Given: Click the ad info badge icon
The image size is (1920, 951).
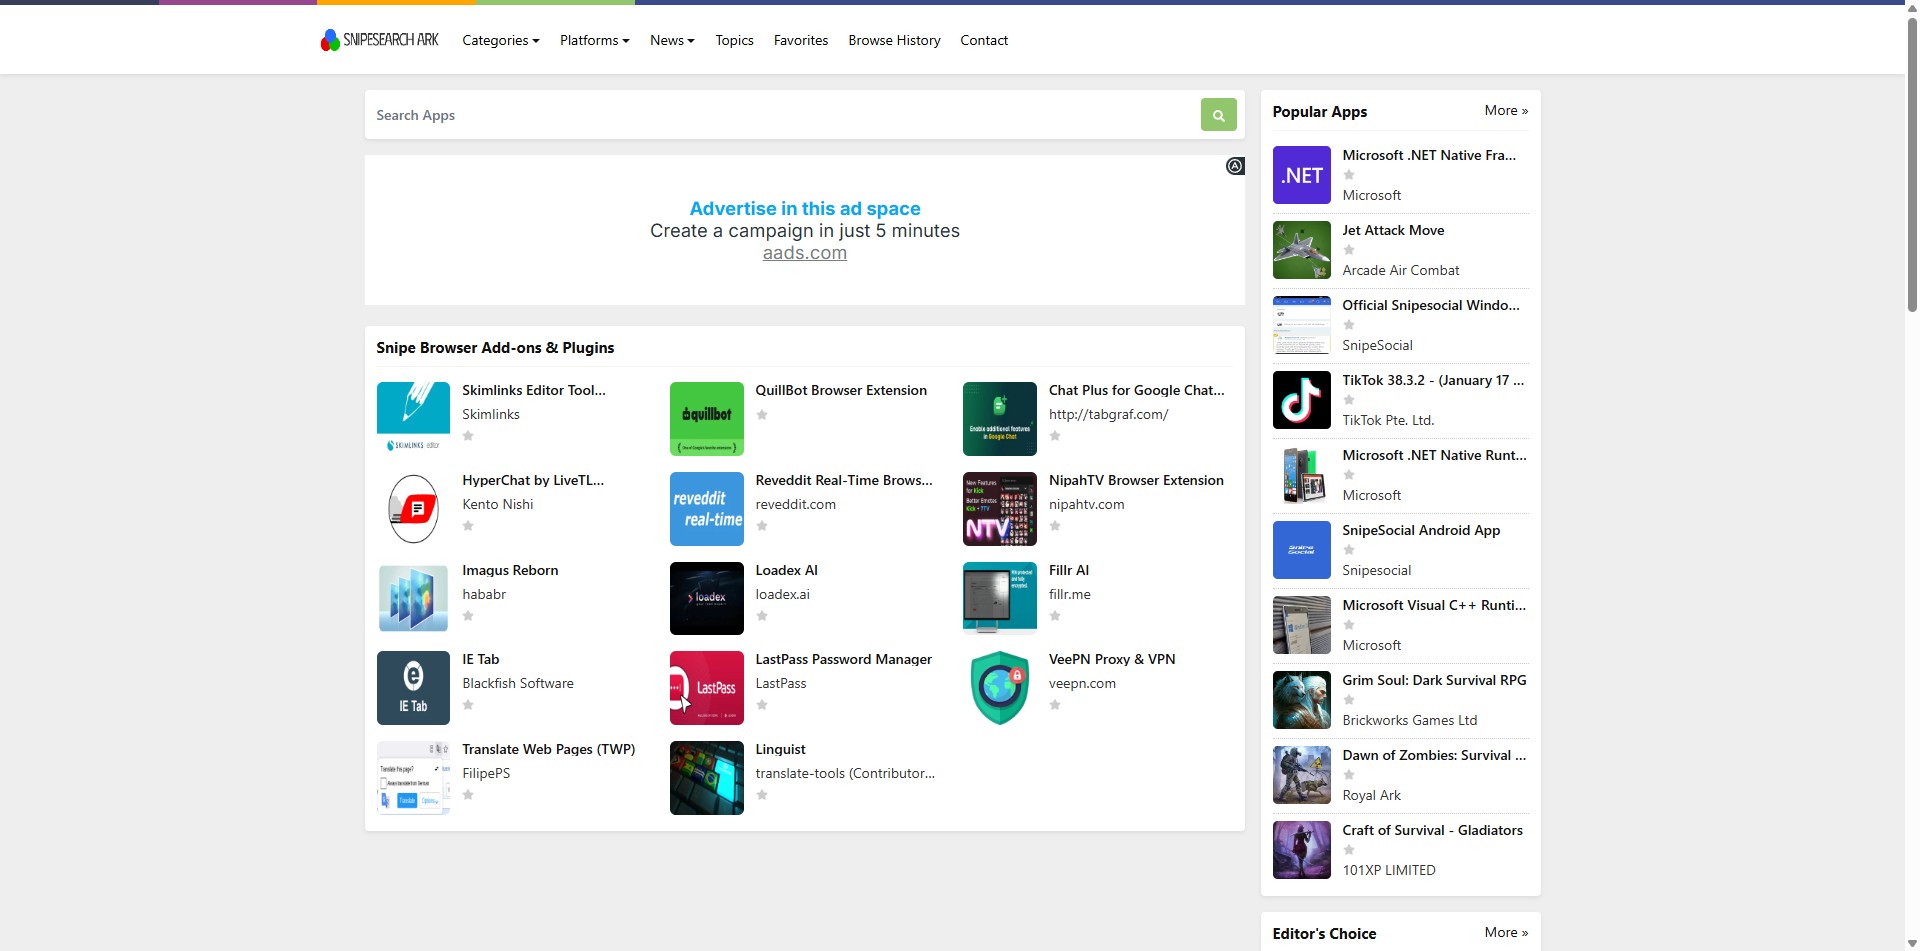Looking at the screenshot, I should coord(1235,166).
